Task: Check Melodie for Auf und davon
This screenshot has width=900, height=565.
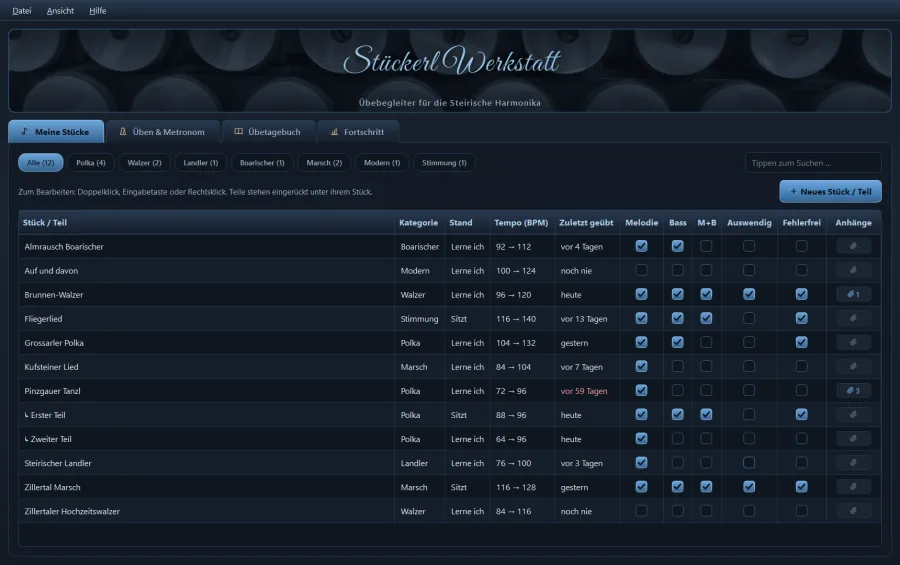Action: (642, 270)
